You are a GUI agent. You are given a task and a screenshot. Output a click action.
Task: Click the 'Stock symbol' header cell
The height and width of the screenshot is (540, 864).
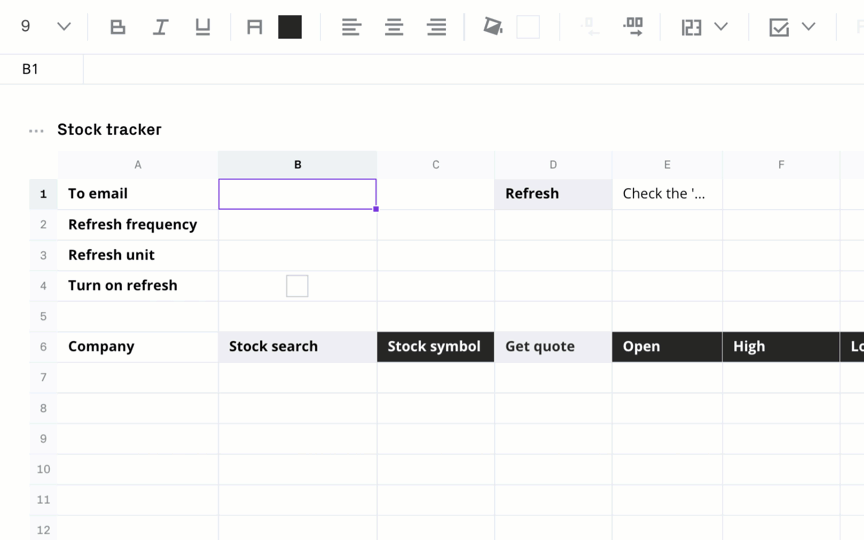tap(436, 347)
